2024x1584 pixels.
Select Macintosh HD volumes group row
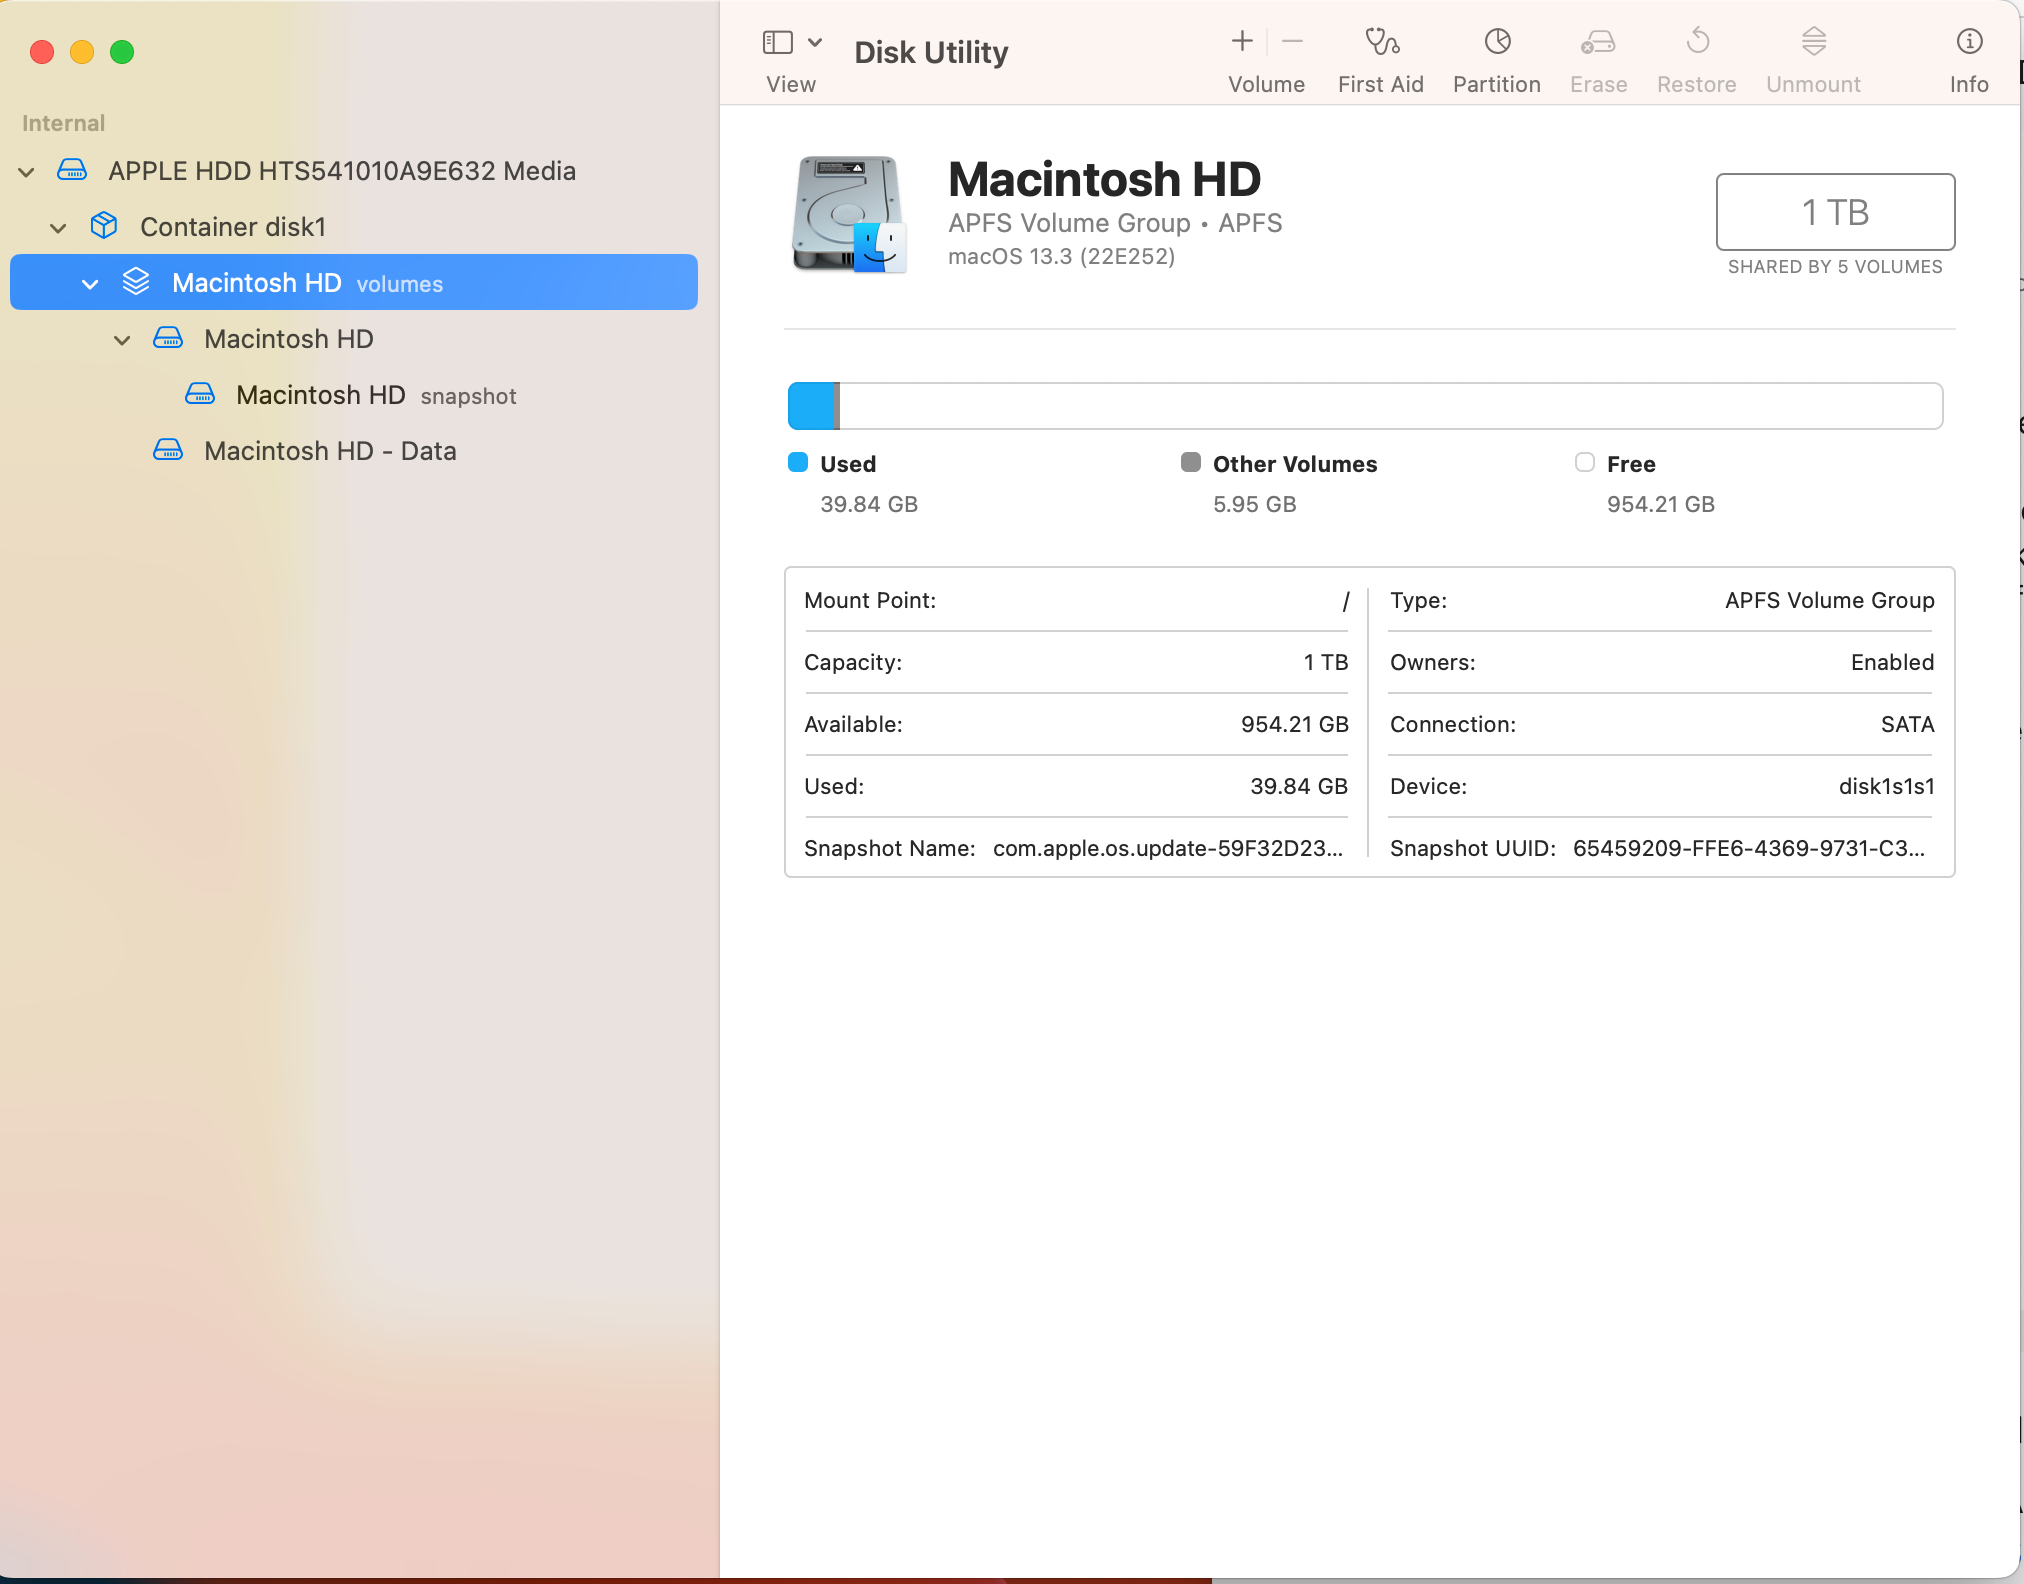pos(354,282)
